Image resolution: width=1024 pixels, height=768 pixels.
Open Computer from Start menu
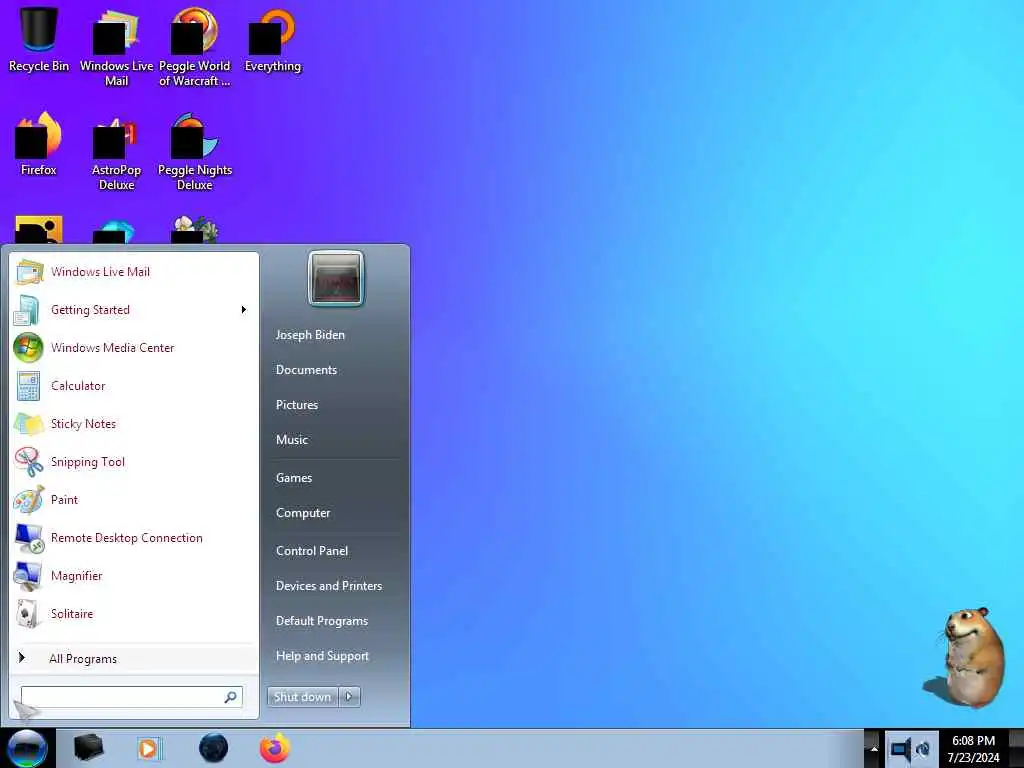(x=303, y=513)
